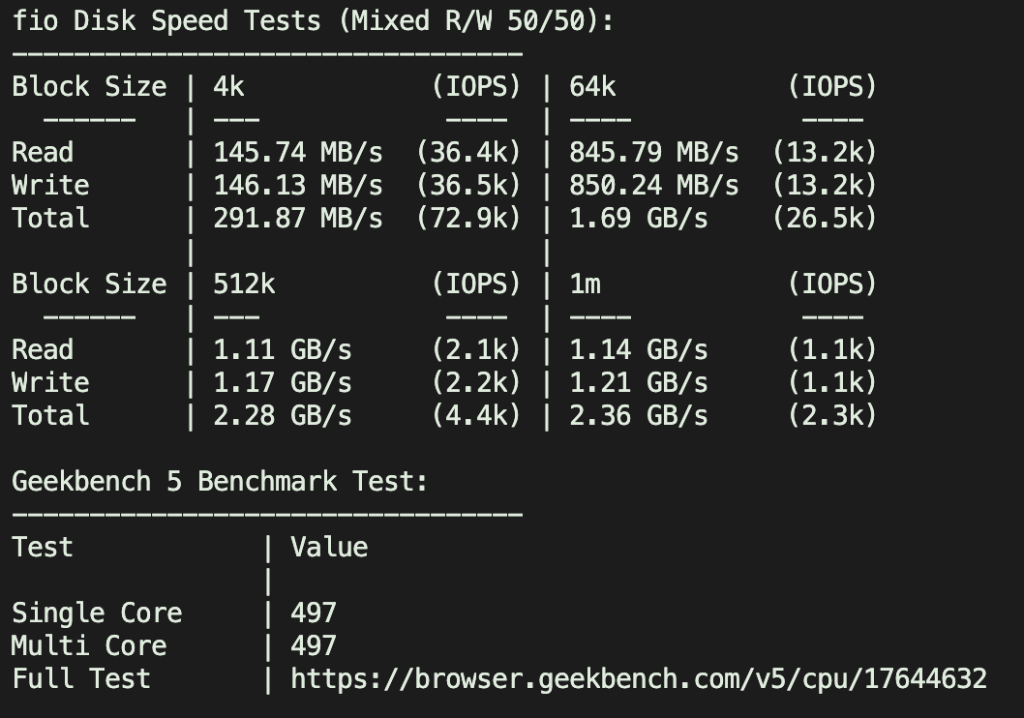Click the 512k block size column header
The height and width of the screenshot is (718, 1024).
pos(244,284)
